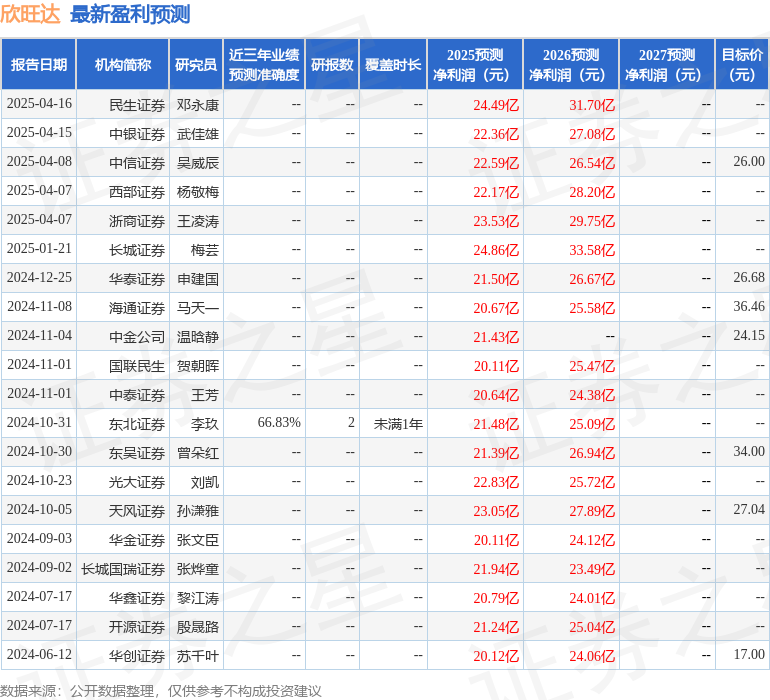Click the 25.04亿 profit value
Image resolution: width=770 pixels, height=700 pixels.
pyautogui.click(x=592, y=627)
